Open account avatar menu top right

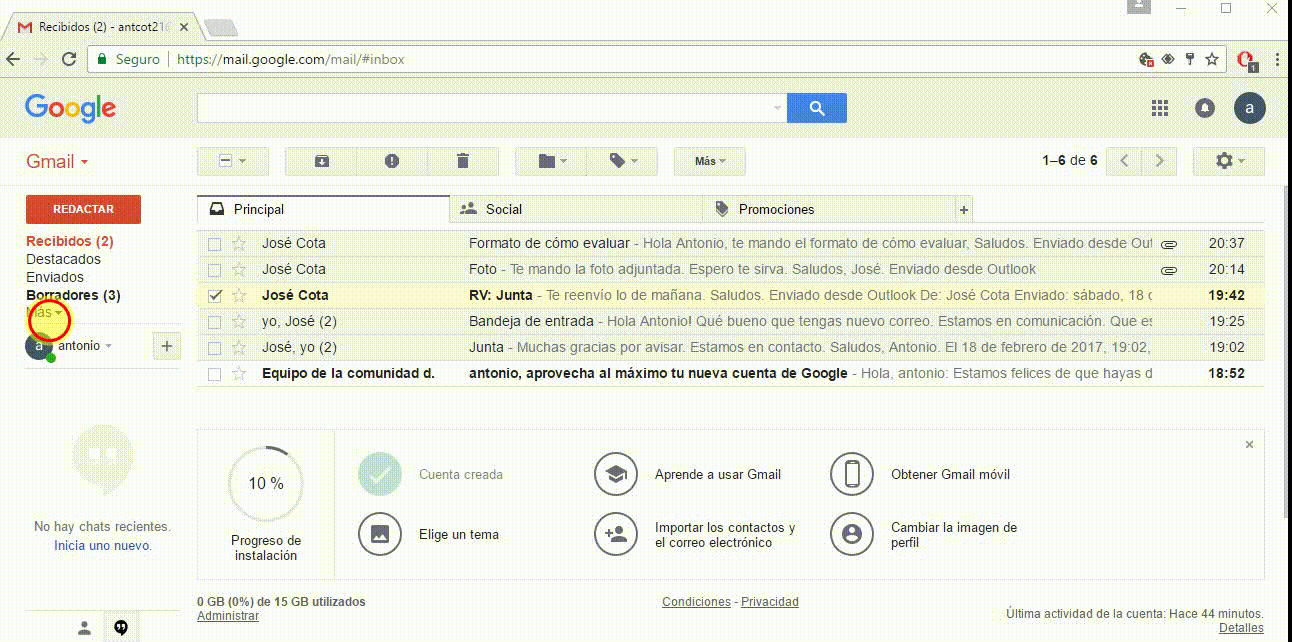pyautogui.click(x=1250, y=108)
